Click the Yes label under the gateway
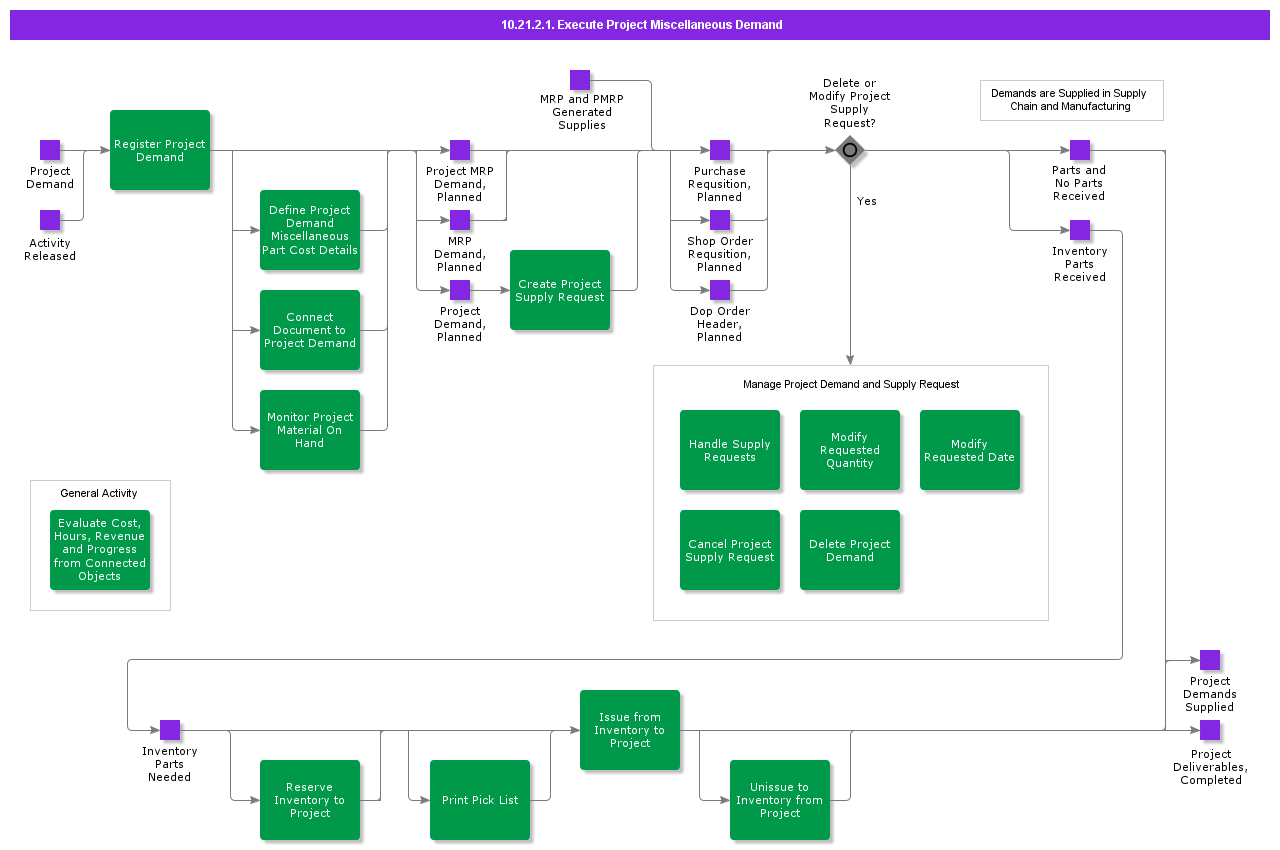1280x850 pixels. [x=867, y=201]
